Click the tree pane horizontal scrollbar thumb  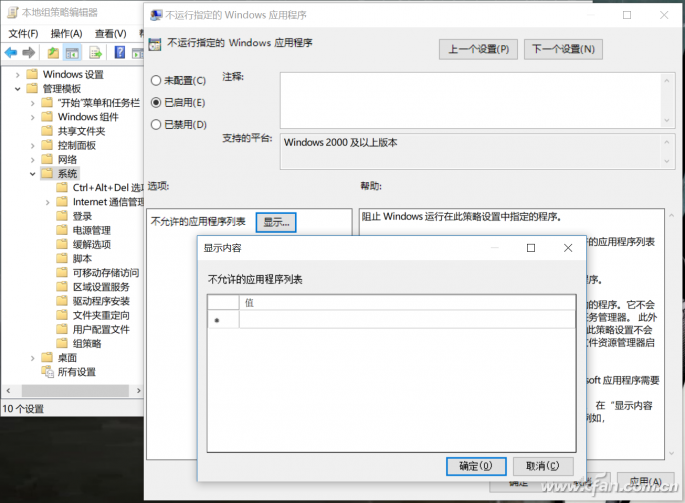tap(75, 390)
